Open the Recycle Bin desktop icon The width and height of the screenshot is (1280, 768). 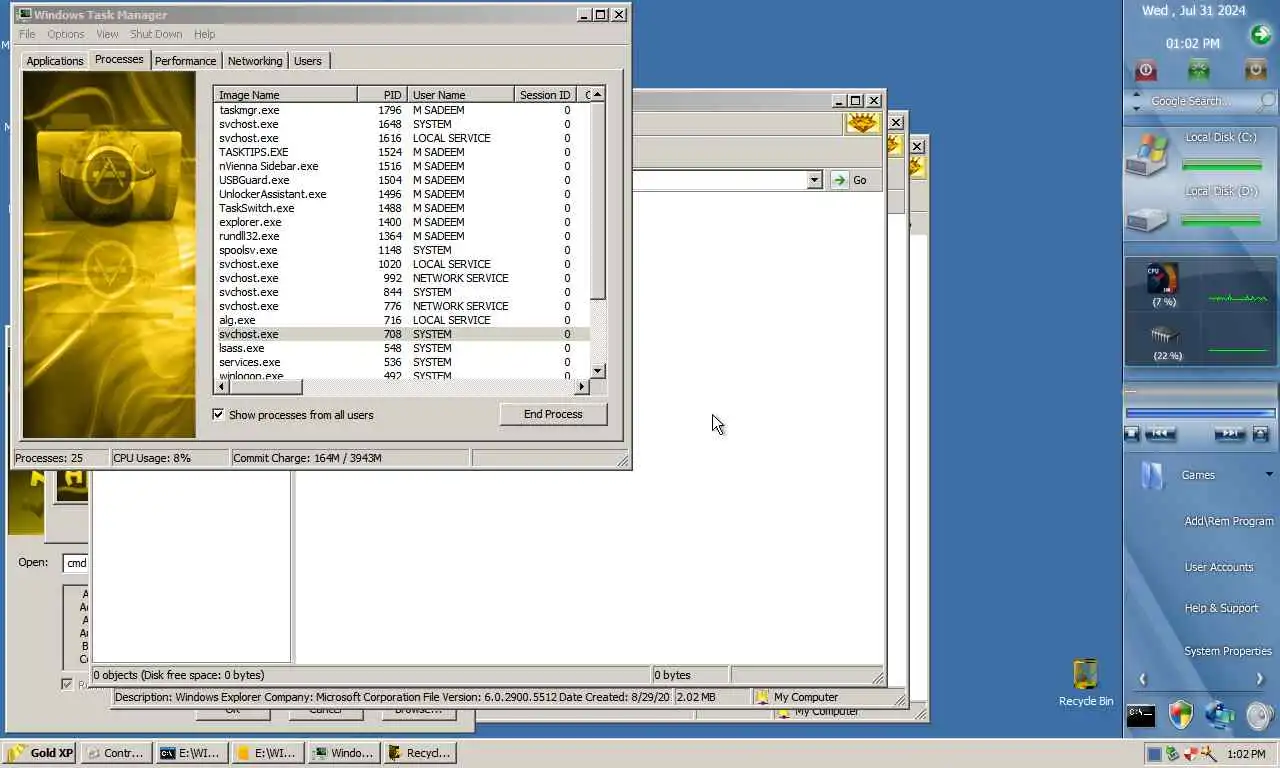tap(1085, 675)
